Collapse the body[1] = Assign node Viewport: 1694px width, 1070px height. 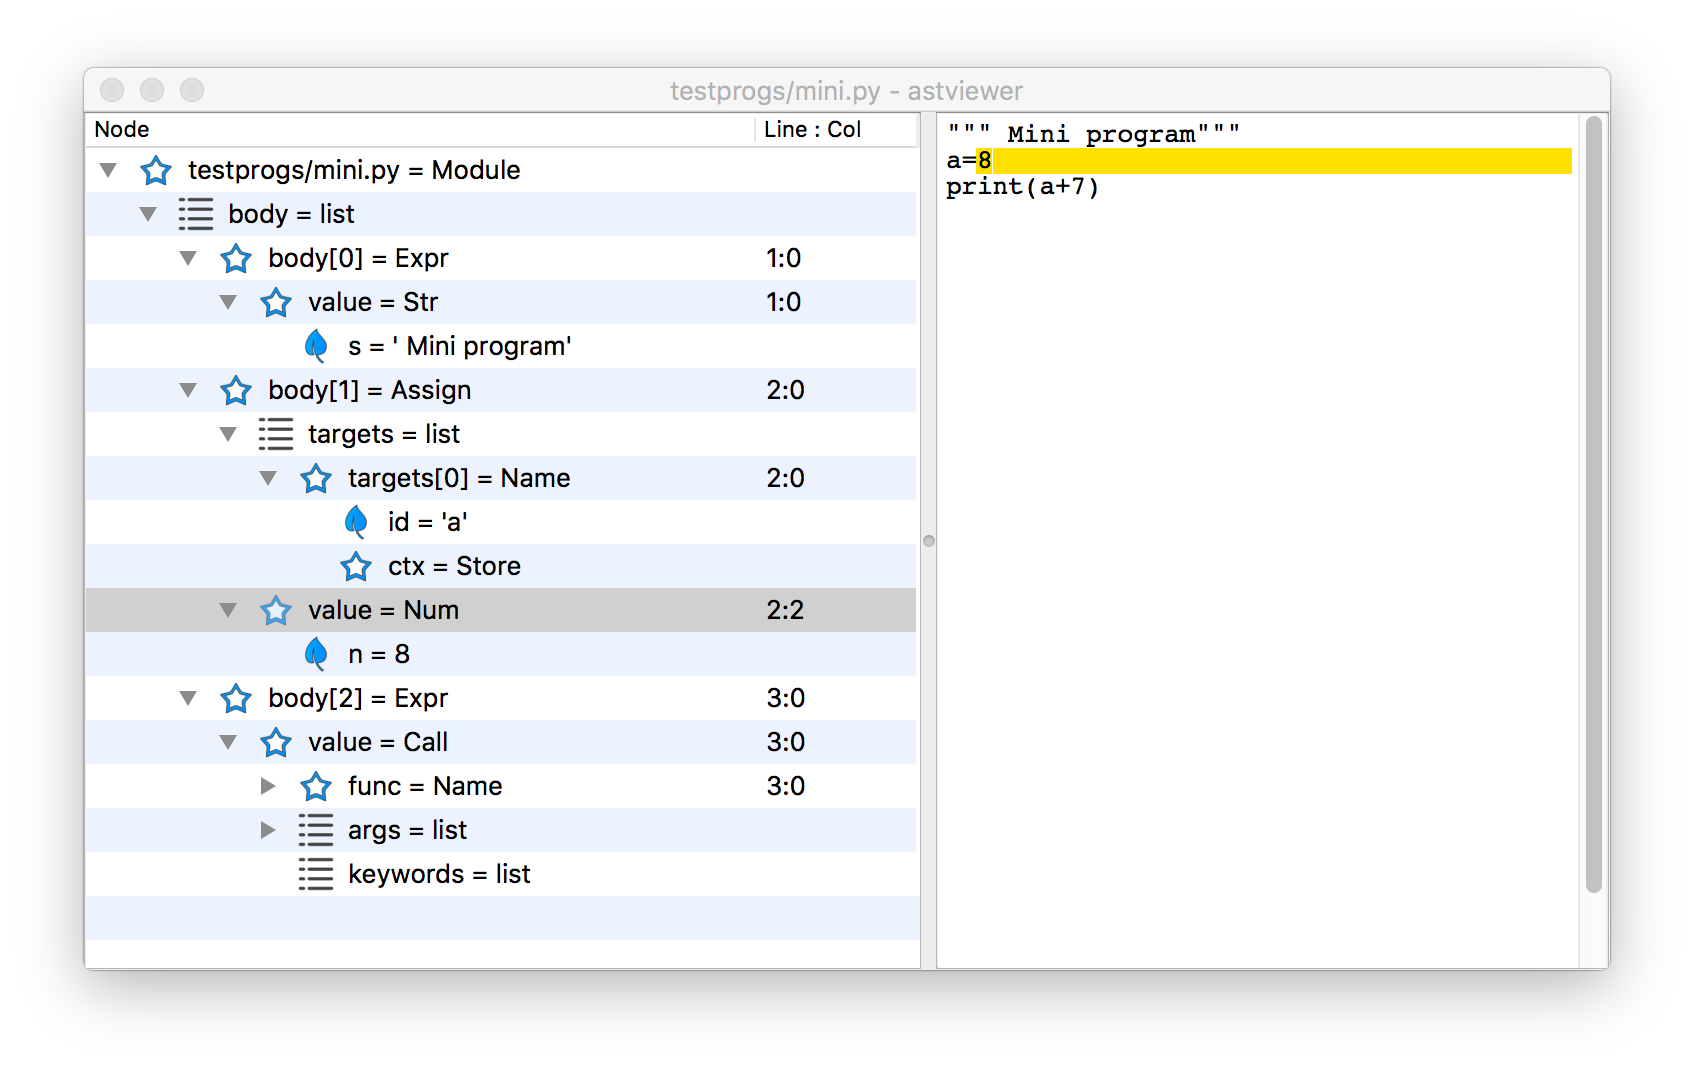[188, 390]
